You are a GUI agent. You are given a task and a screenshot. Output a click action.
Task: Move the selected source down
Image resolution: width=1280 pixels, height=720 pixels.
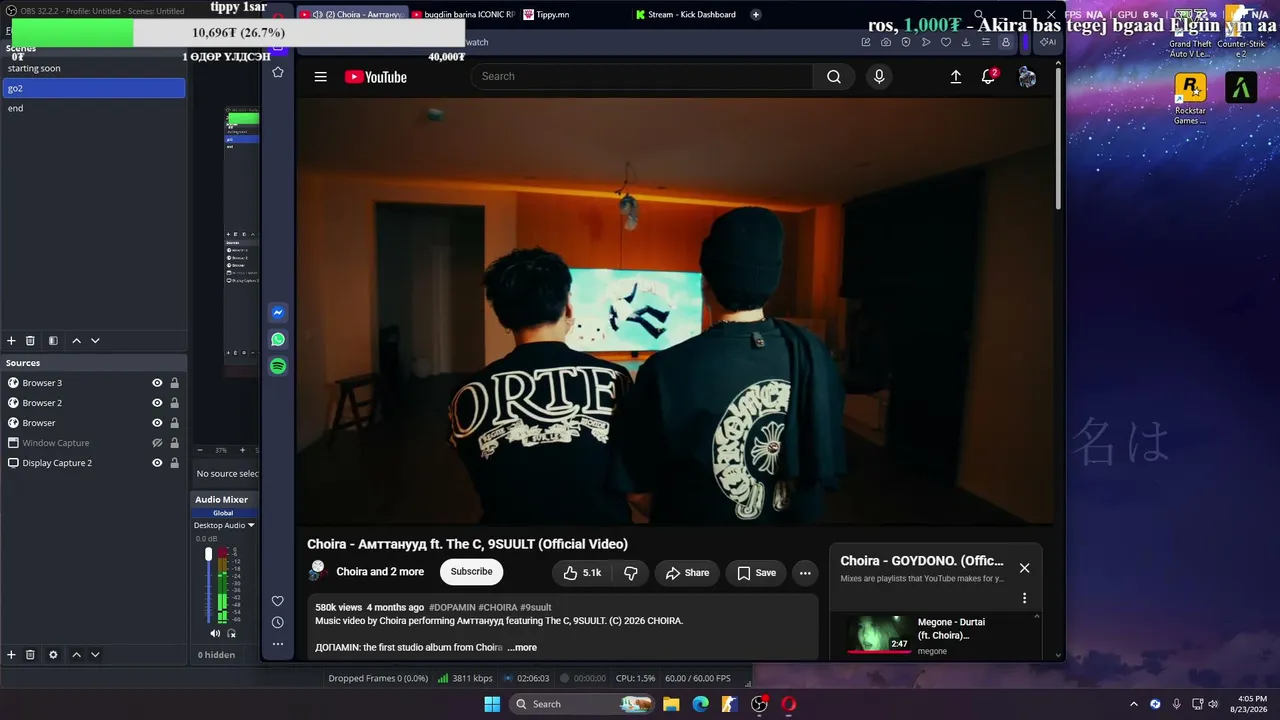click(95, 655)
